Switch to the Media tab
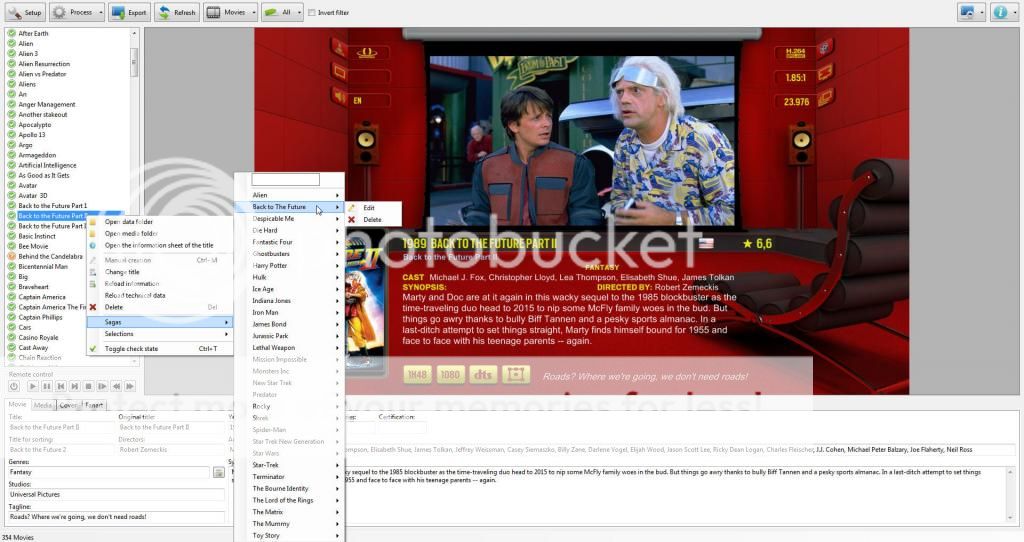This screenshot has height=542, width=1024. 43,406
